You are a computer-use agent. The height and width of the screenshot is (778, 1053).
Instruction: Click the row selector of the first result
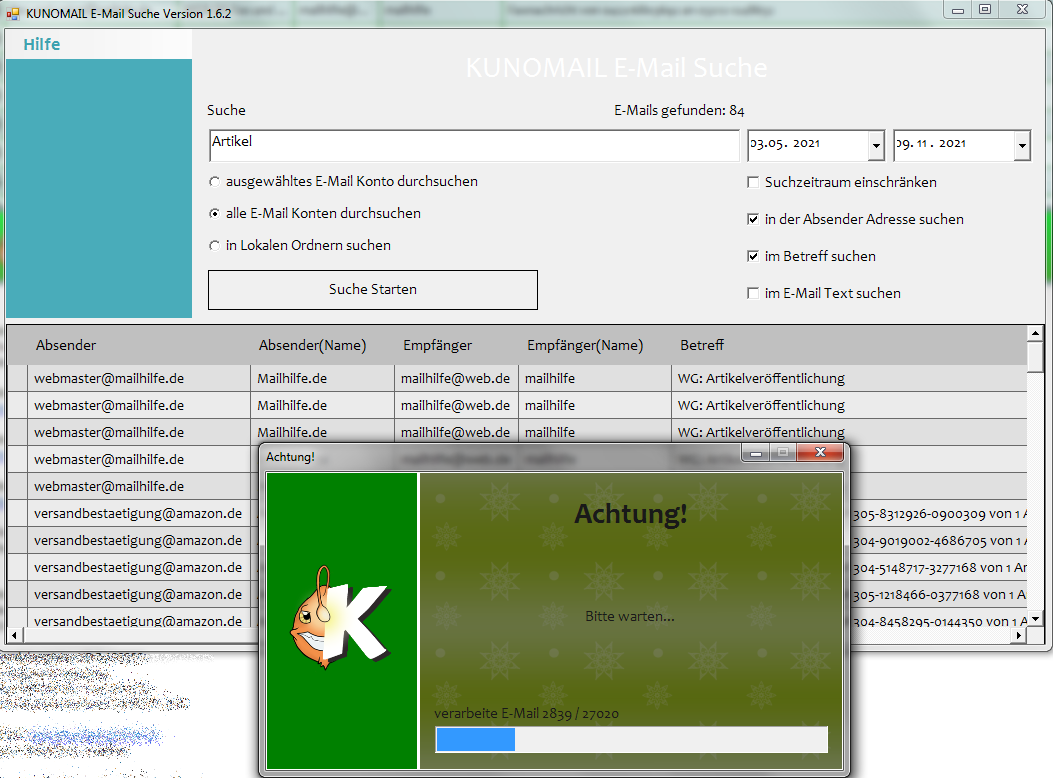tap(17, 379)
